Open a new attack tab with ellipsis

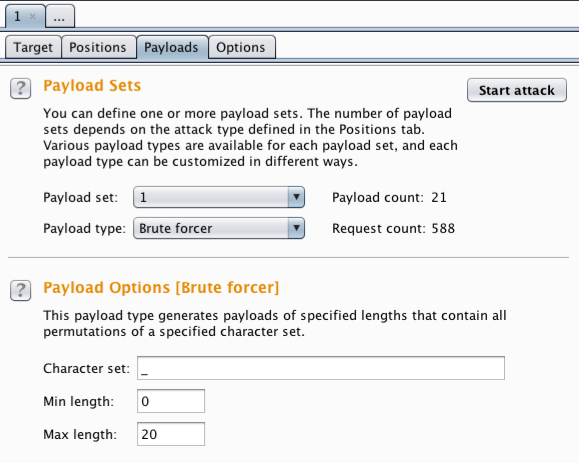60,17
